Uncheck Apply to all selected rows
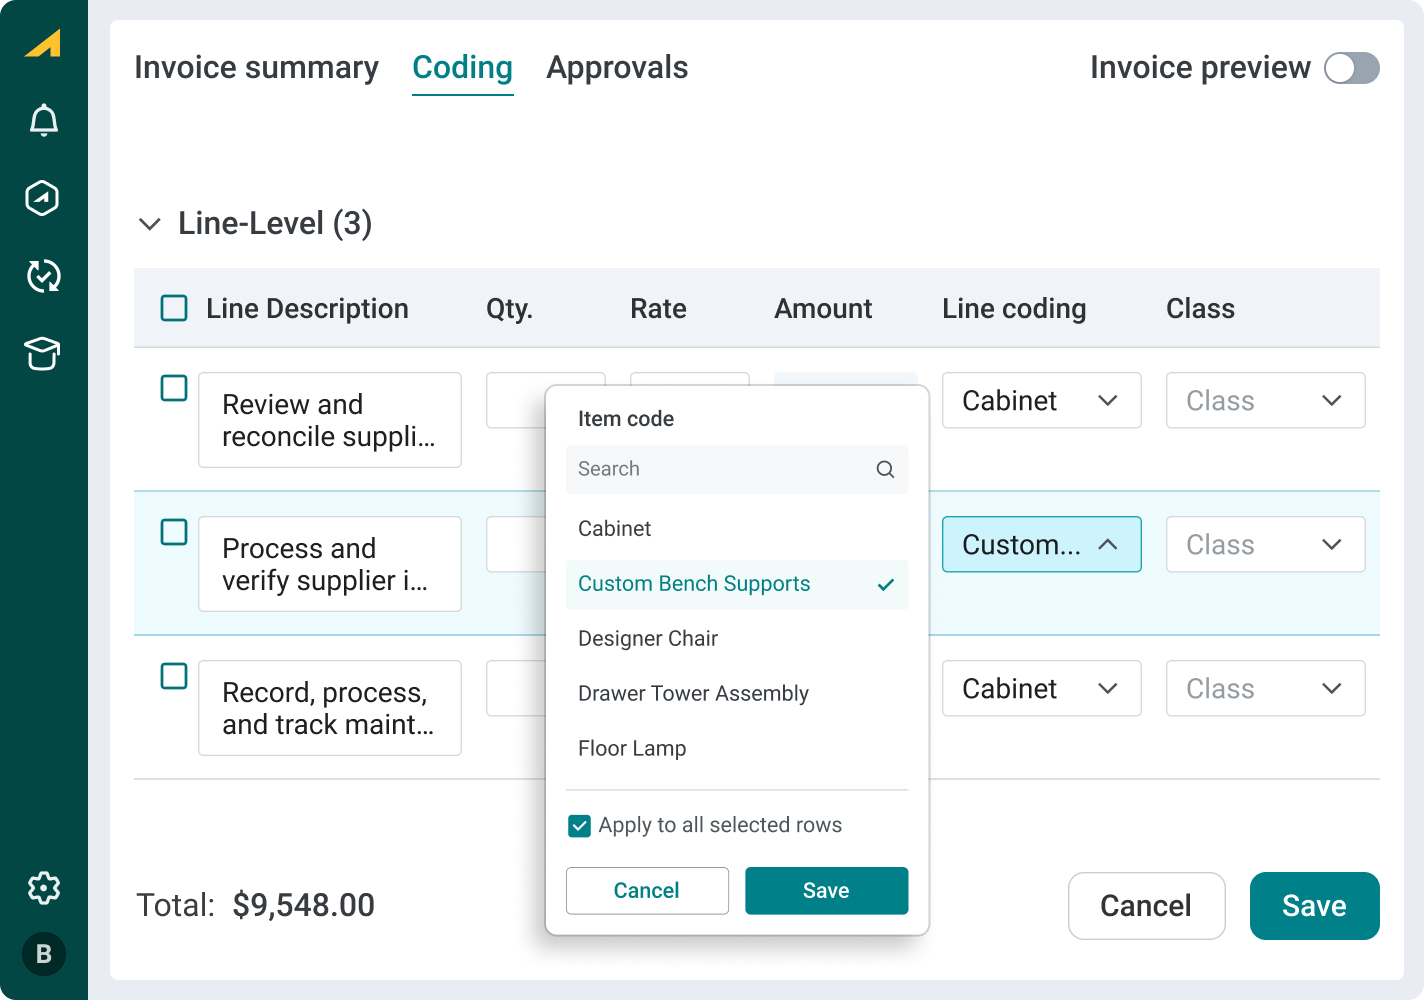 579,825
